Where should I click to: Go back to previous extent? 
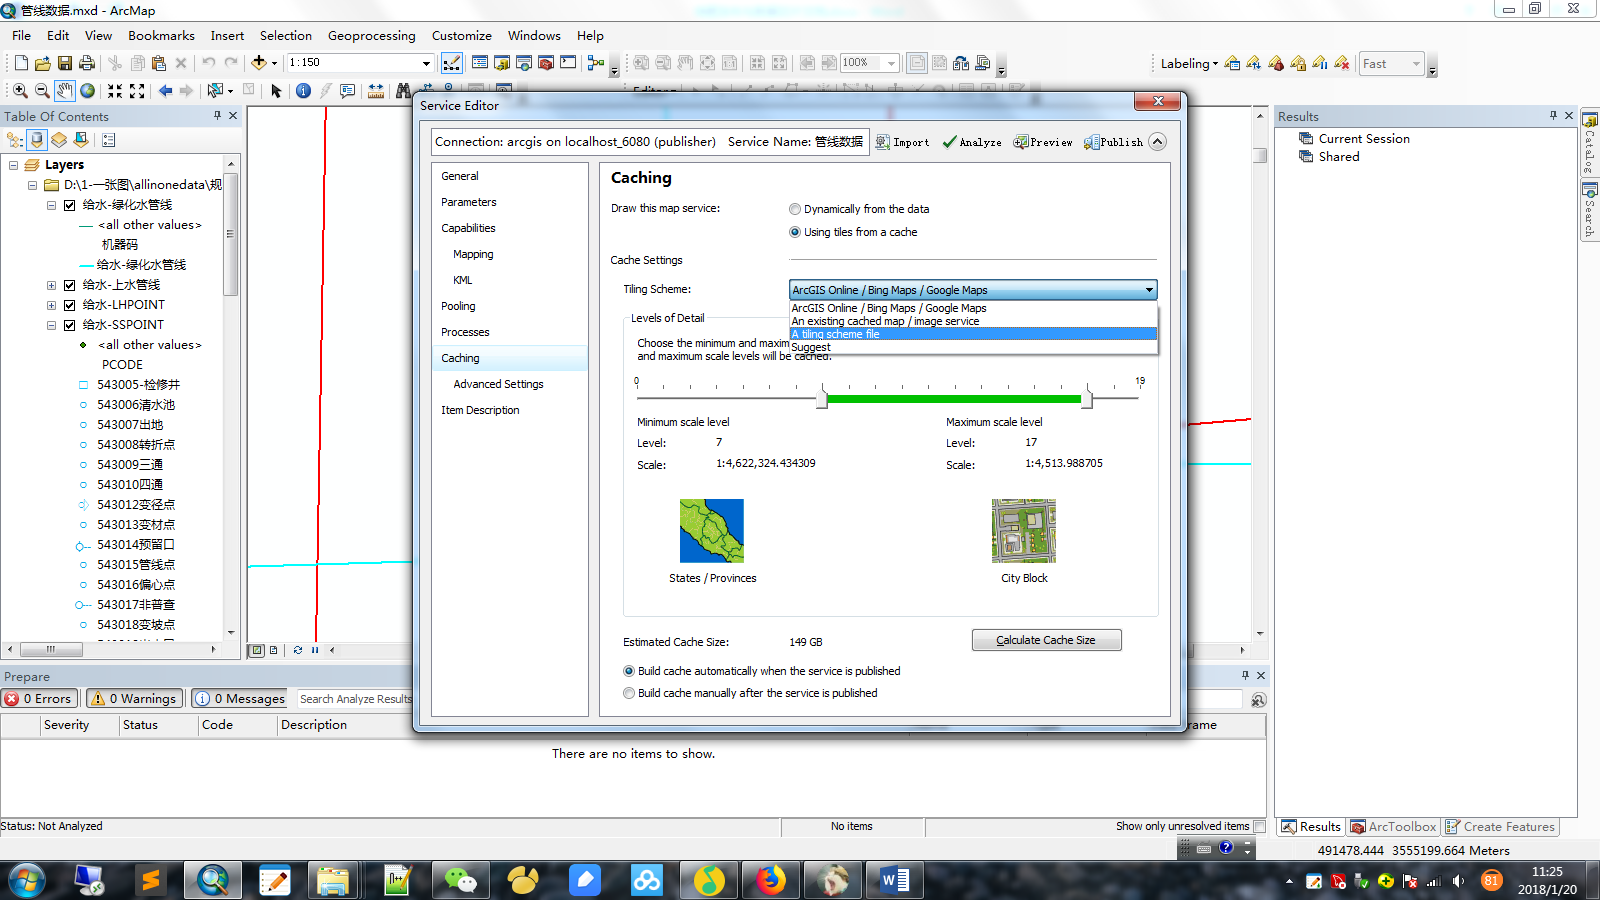point(165,91)
